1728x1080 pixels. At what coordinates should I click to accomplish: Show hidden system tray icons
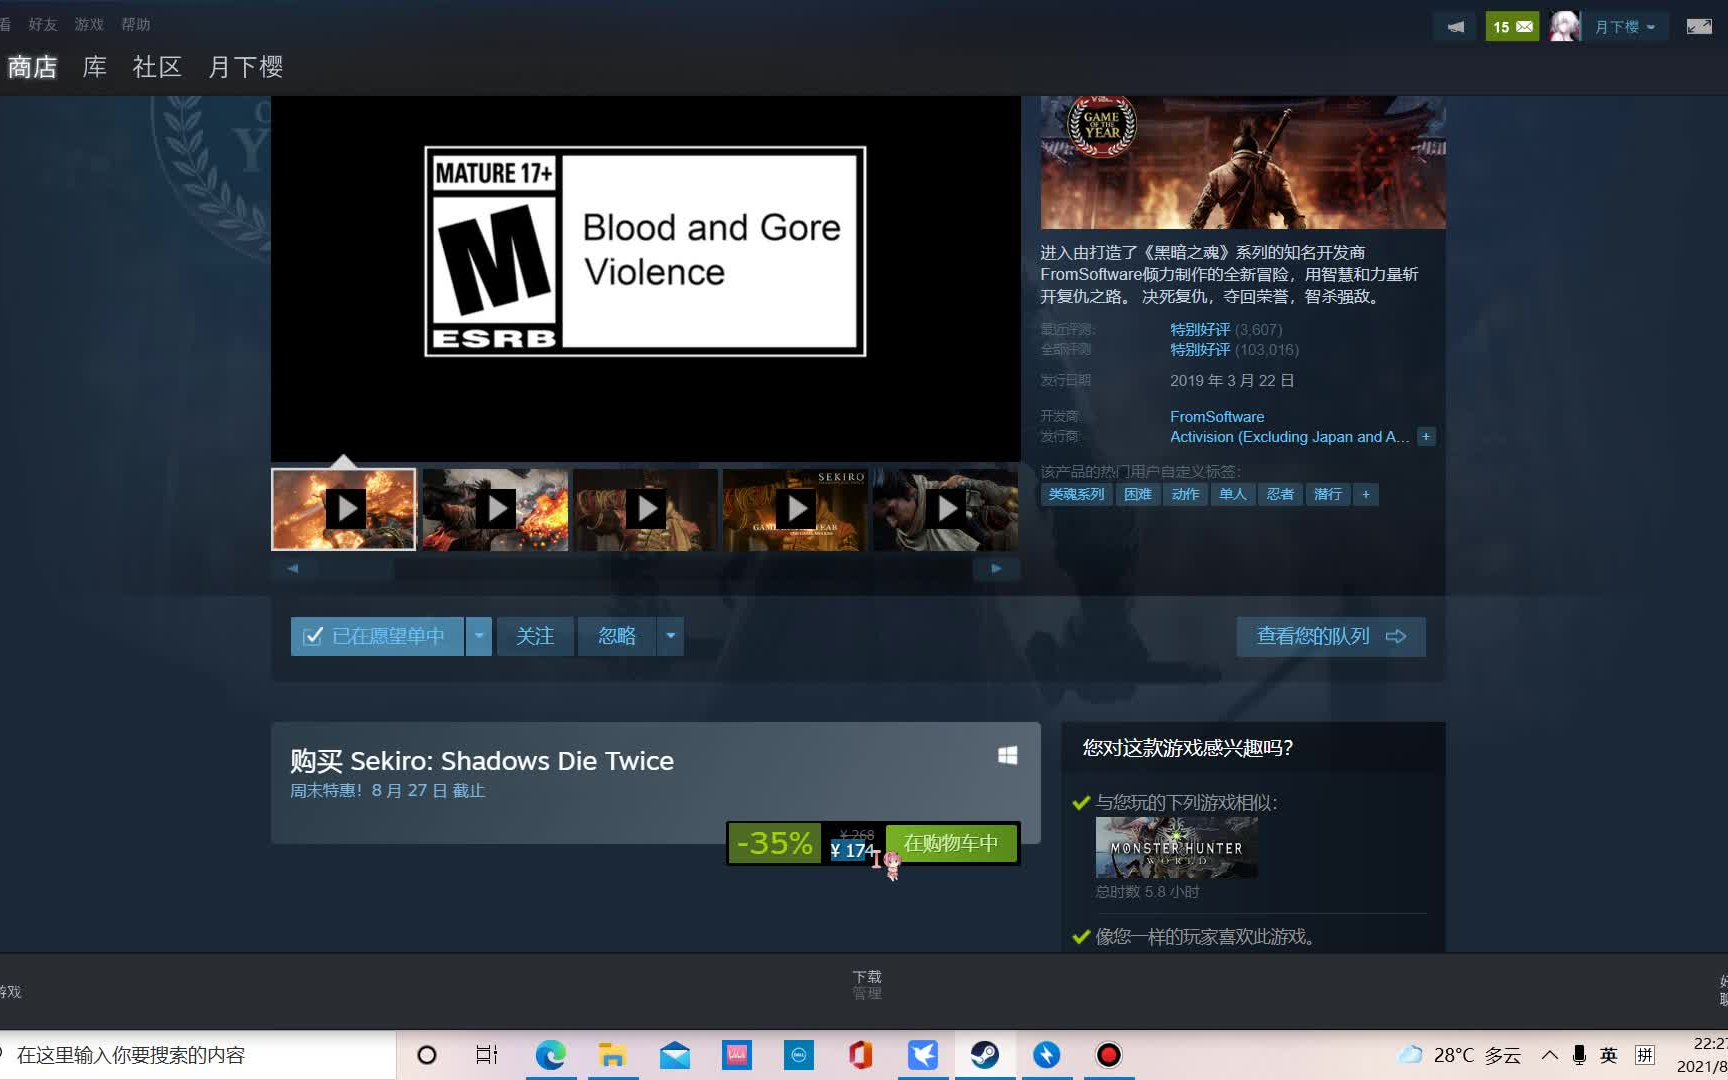[1549, 1055]
